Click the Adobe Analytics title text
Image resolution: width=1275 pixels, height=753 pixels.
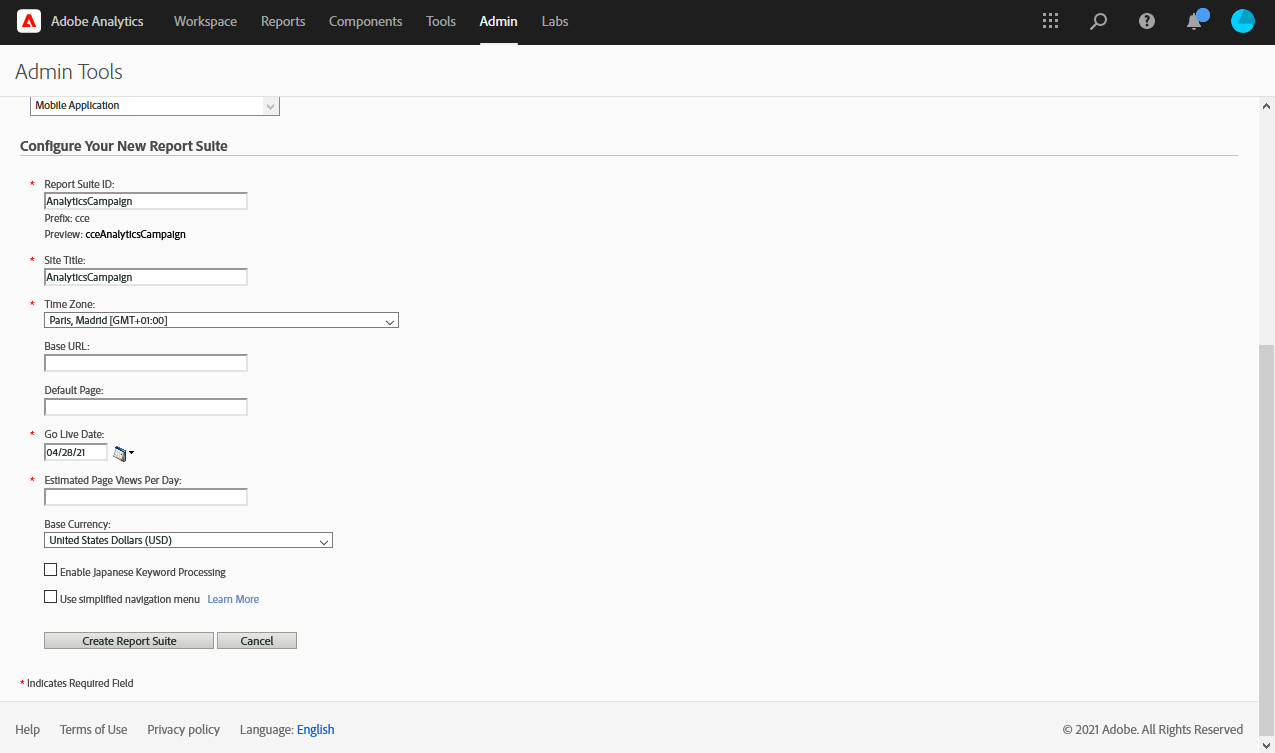[x=97, y=21]
